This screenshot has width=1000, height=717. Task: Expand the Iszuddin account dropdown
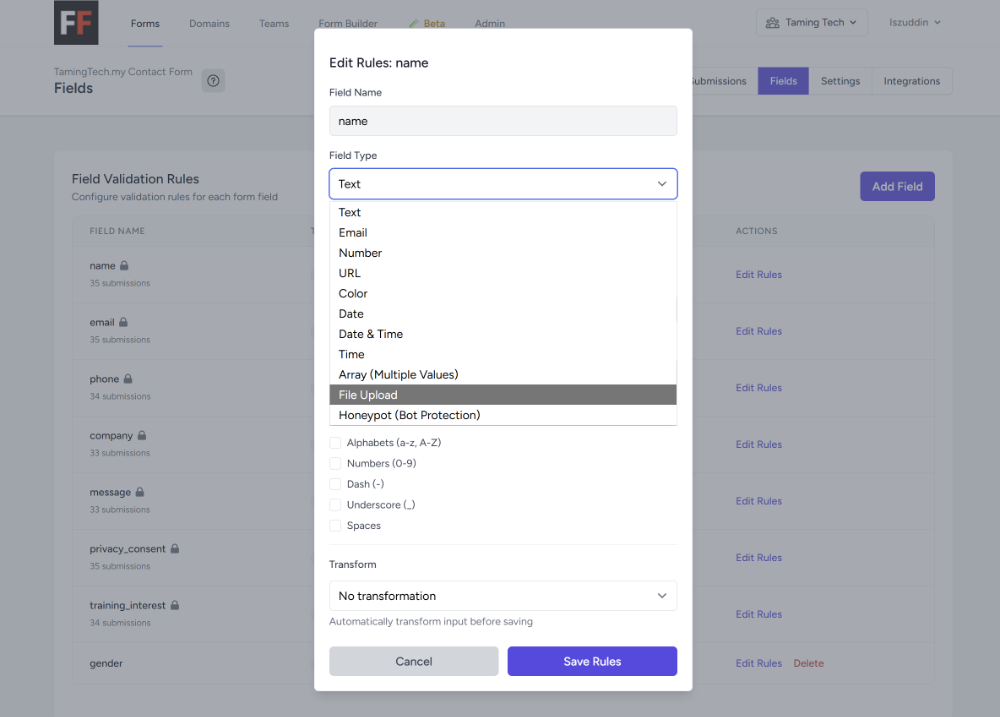914,21
